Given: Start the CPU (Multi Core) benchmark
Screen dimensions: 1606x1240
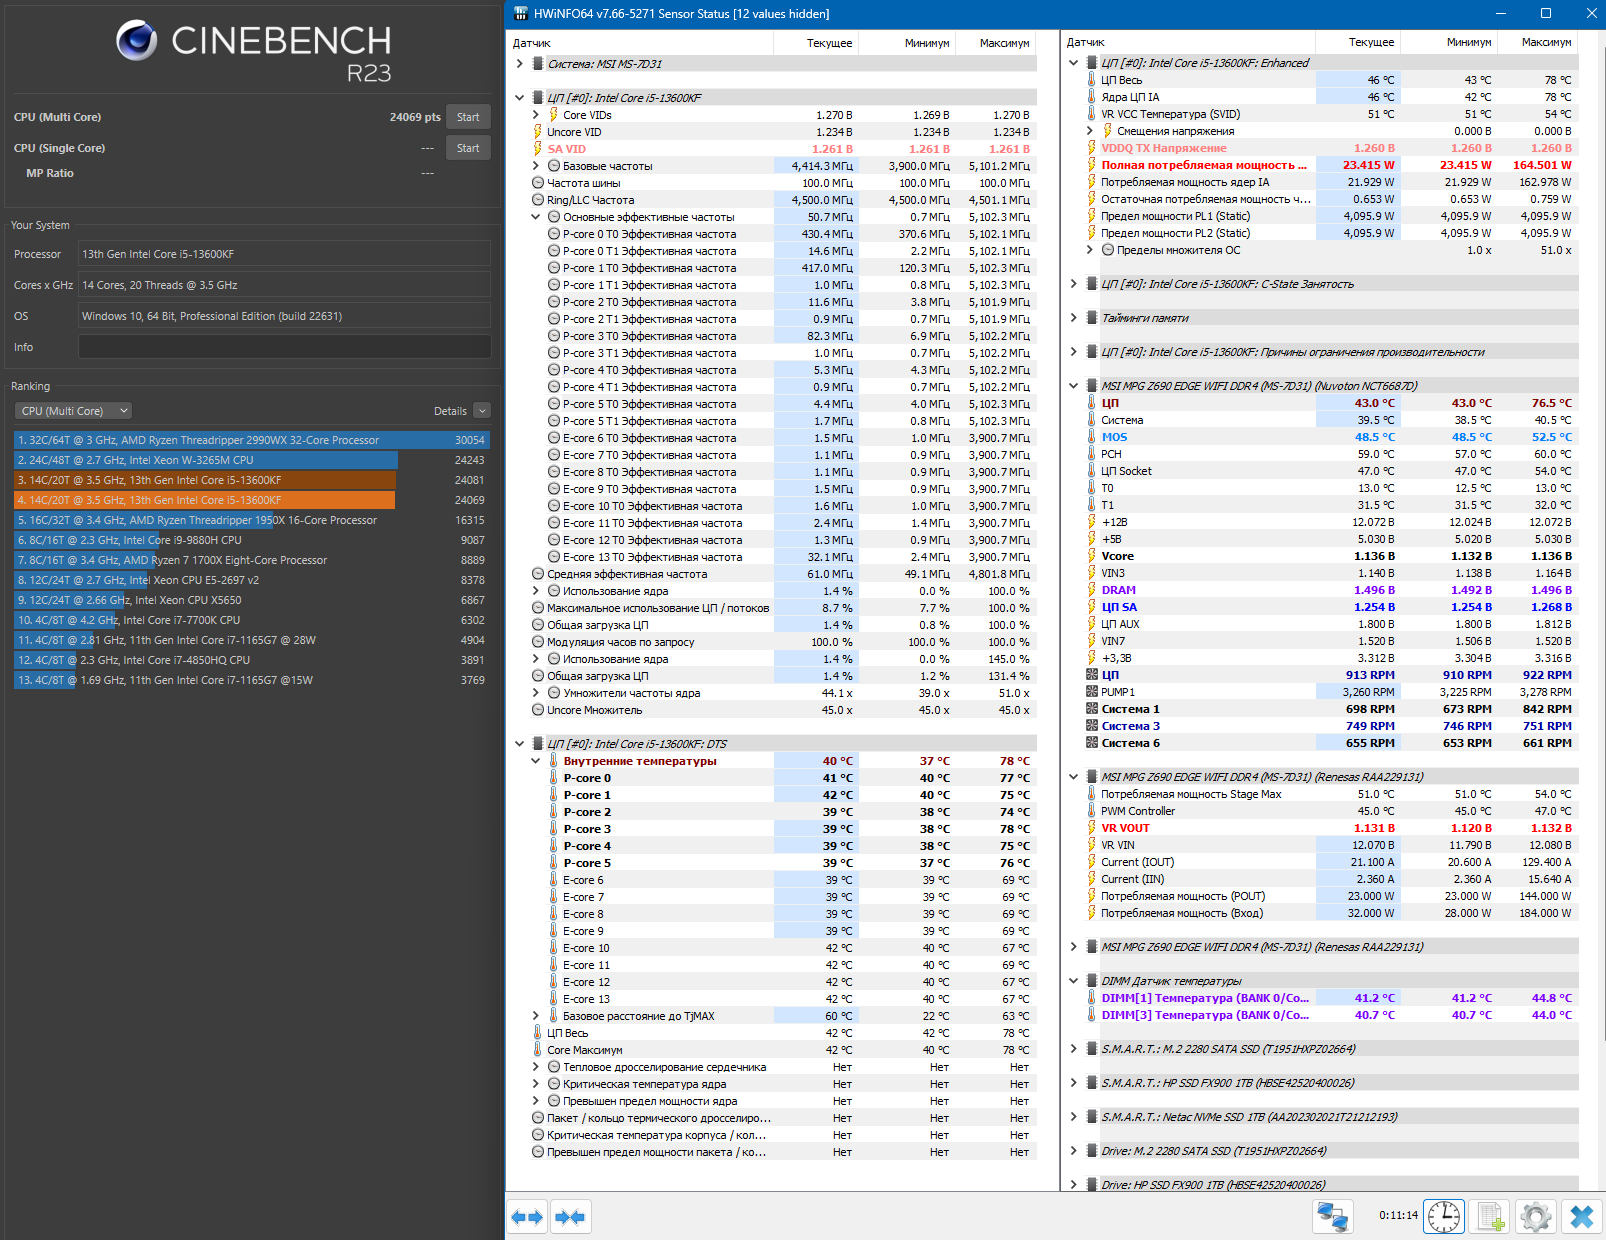Looking at the screenshot, I should click(x=468, y=117).
